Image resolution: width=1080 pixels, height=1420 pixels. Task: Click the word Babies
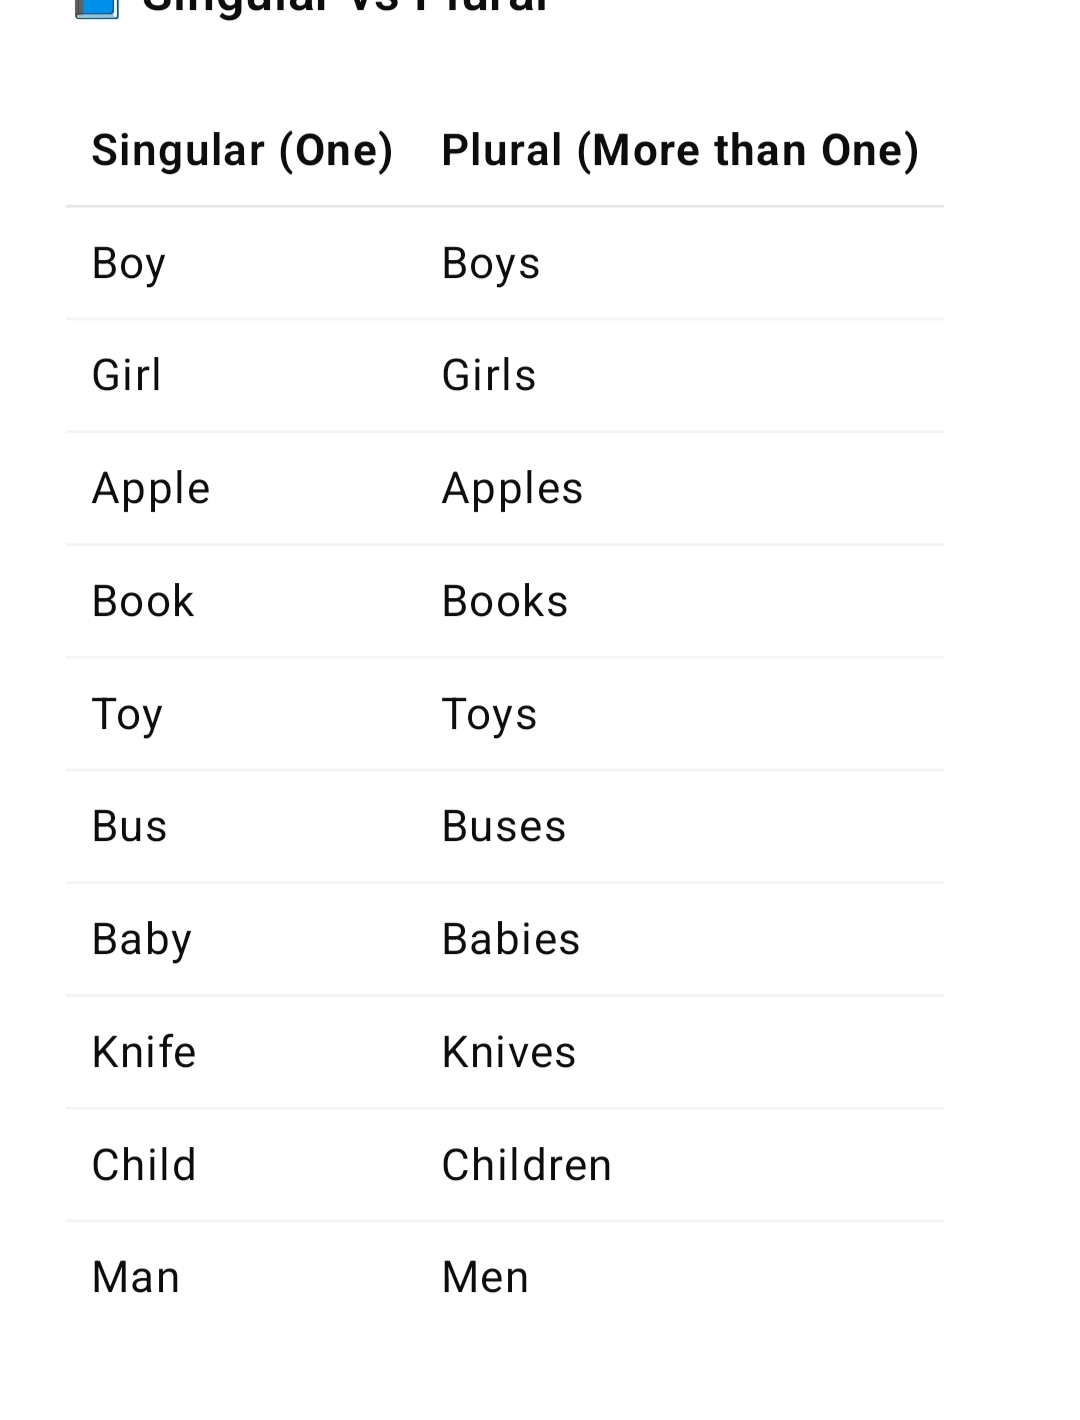511,940
